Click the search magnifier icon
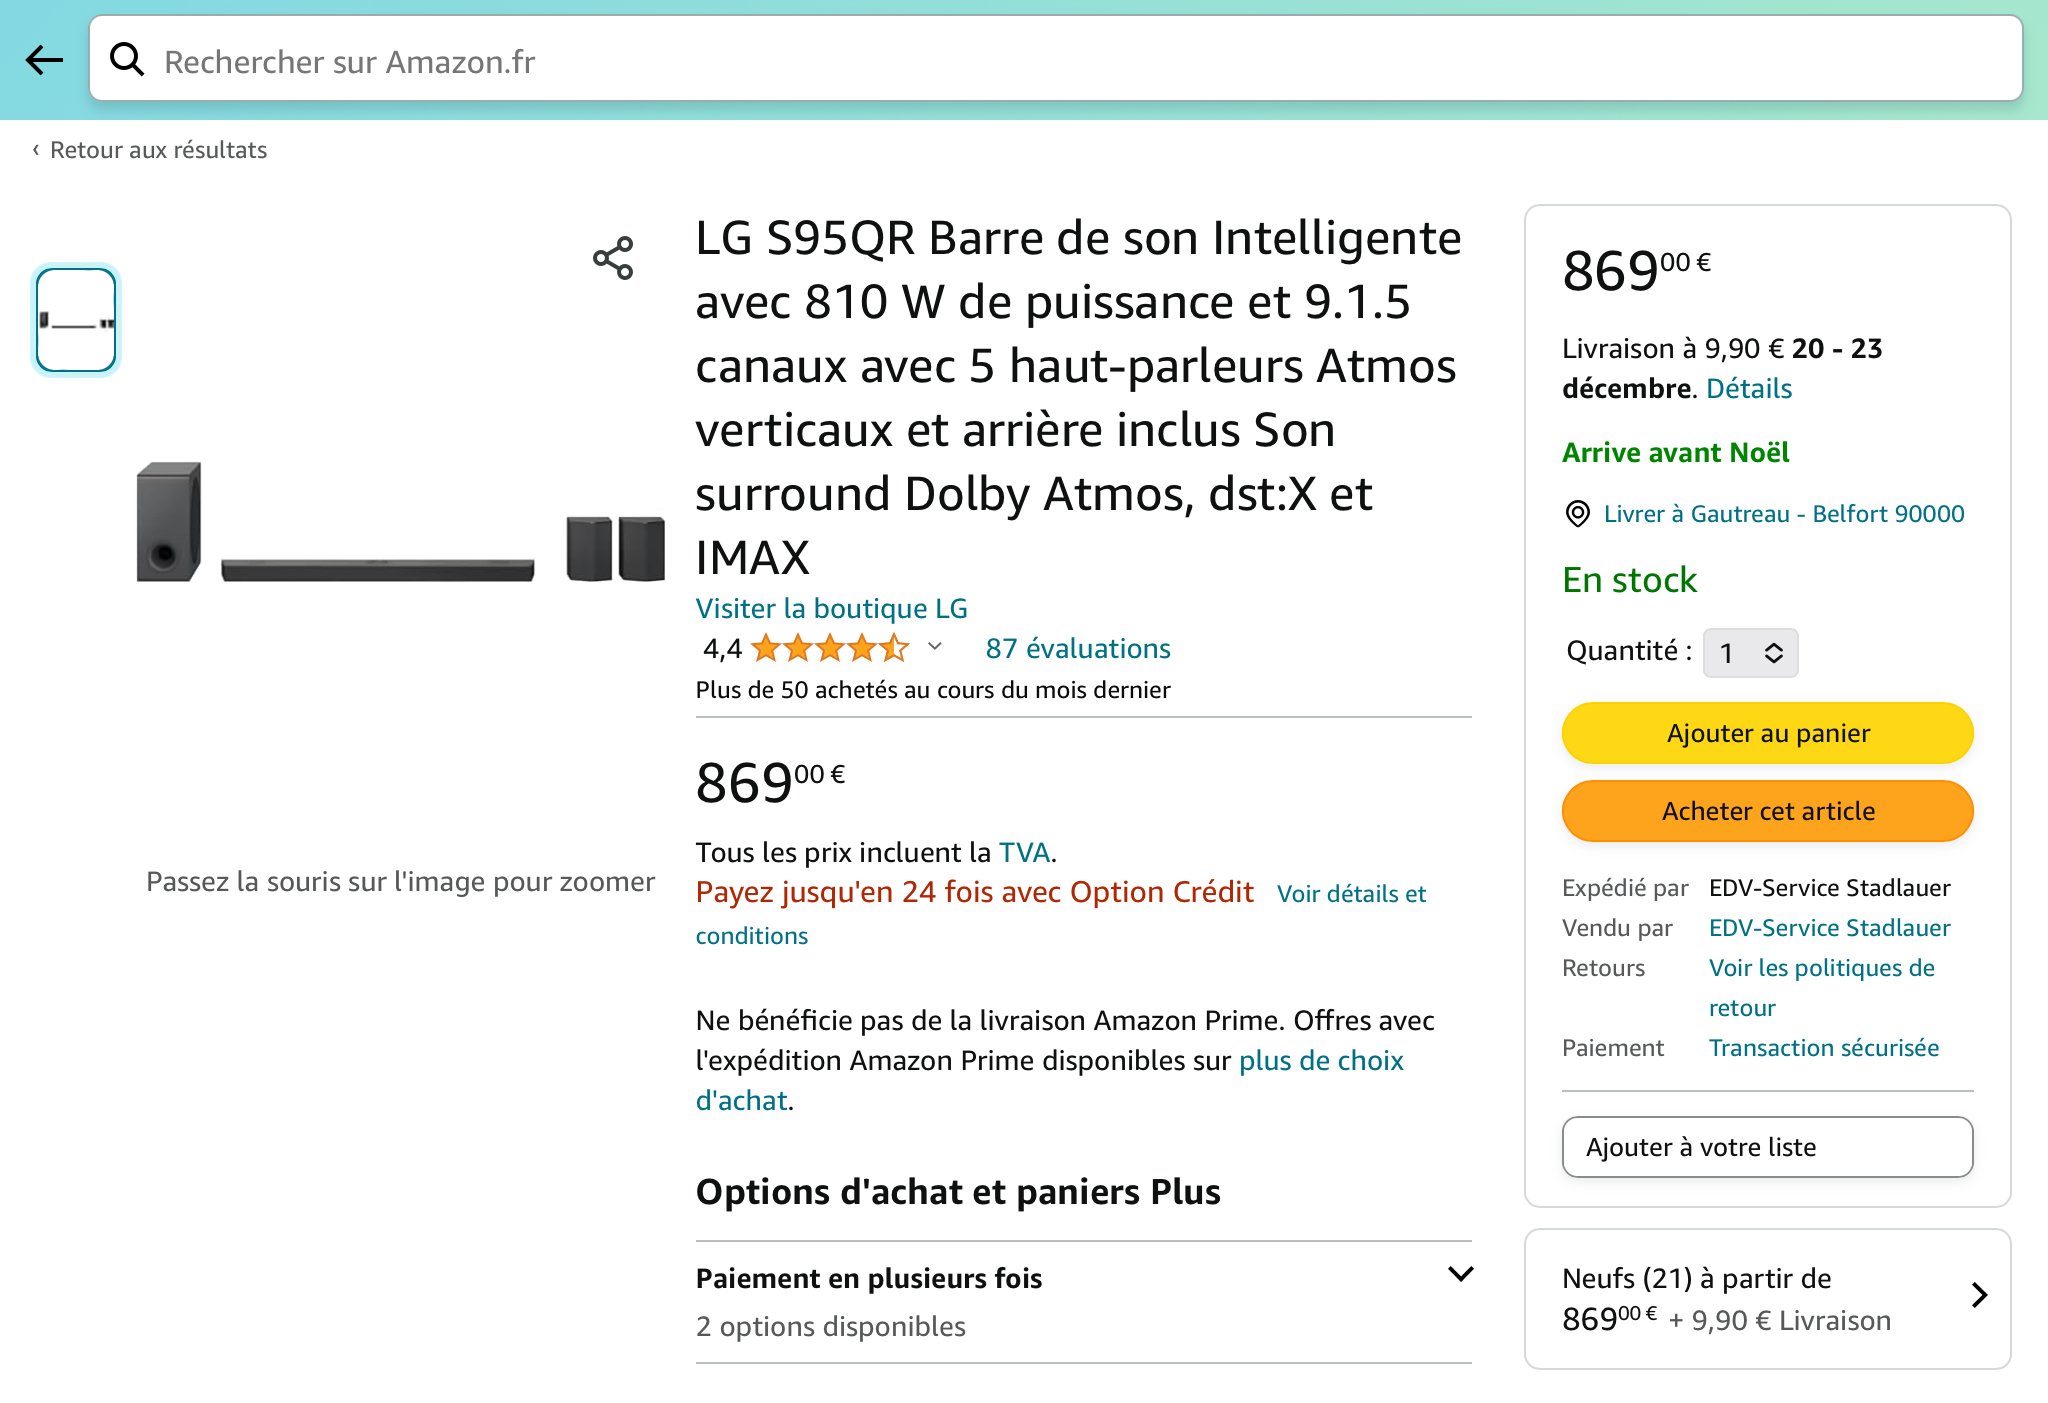Viewport: 2048px width, 1403px height. (x=127, y=60)
